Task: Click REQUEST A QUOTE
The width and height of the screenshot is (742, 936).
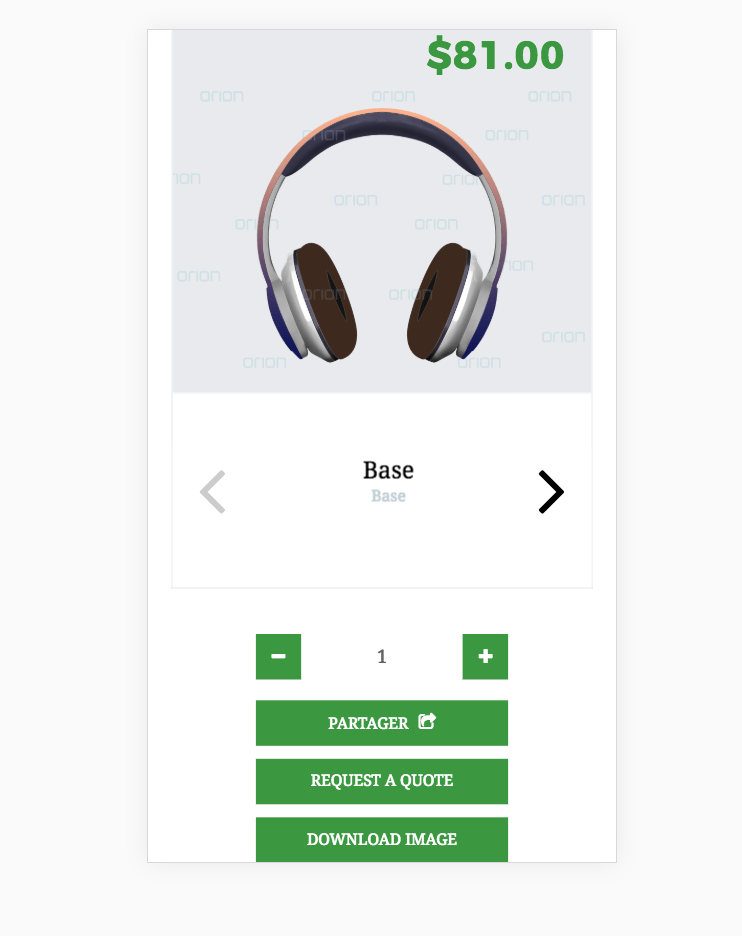Action: (x=382, y=781)
